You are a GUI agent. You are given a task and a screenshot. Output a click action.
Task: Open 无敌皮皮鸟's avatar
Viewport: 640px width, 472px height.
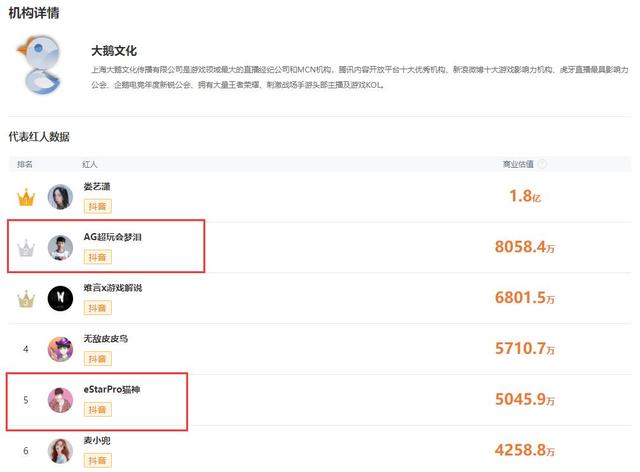click(x=61, y=349)
